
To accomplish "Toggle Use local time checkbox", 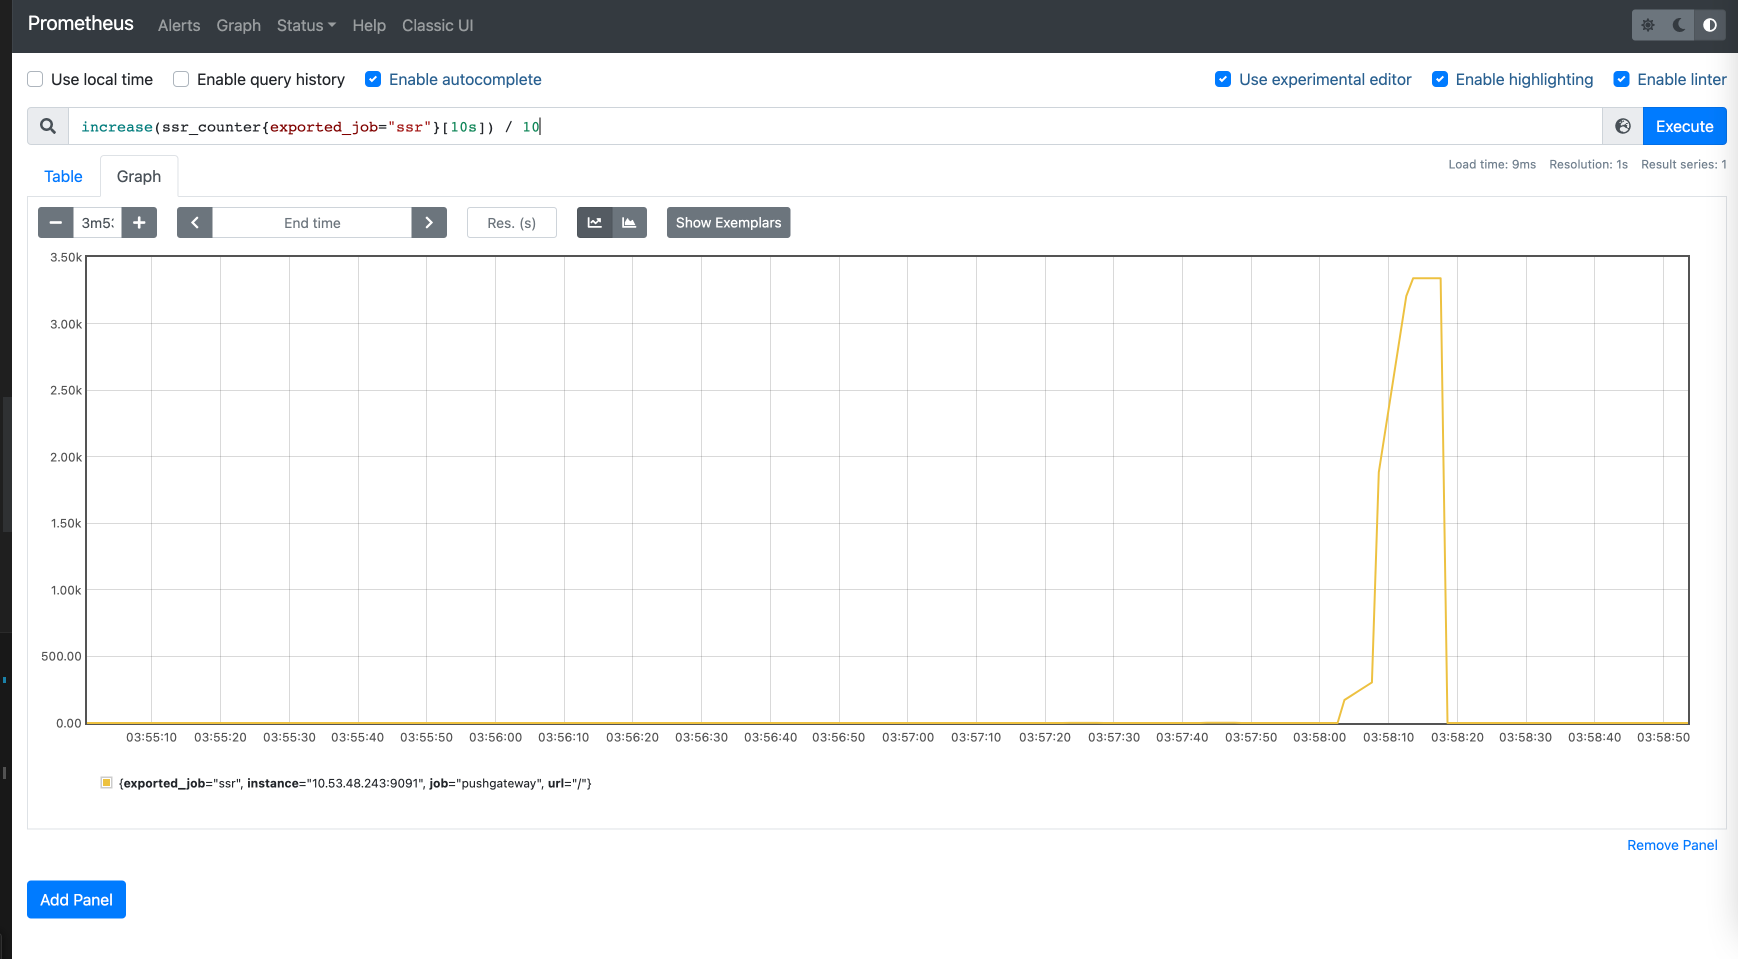I will (35, 79).
